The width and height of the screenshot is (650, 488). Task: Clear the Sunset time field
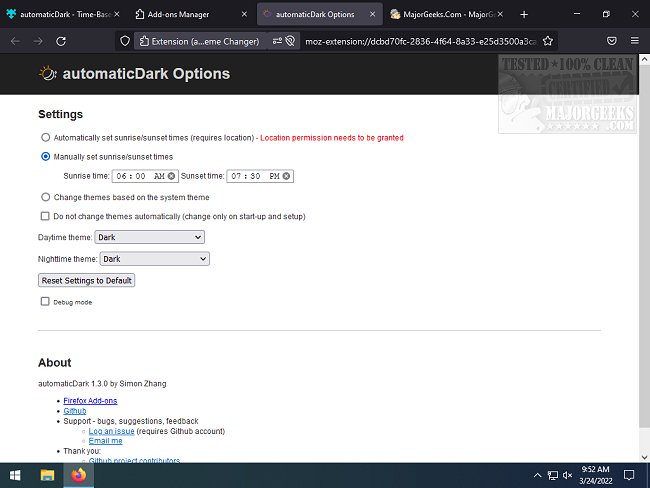click(x=286, y=176)
